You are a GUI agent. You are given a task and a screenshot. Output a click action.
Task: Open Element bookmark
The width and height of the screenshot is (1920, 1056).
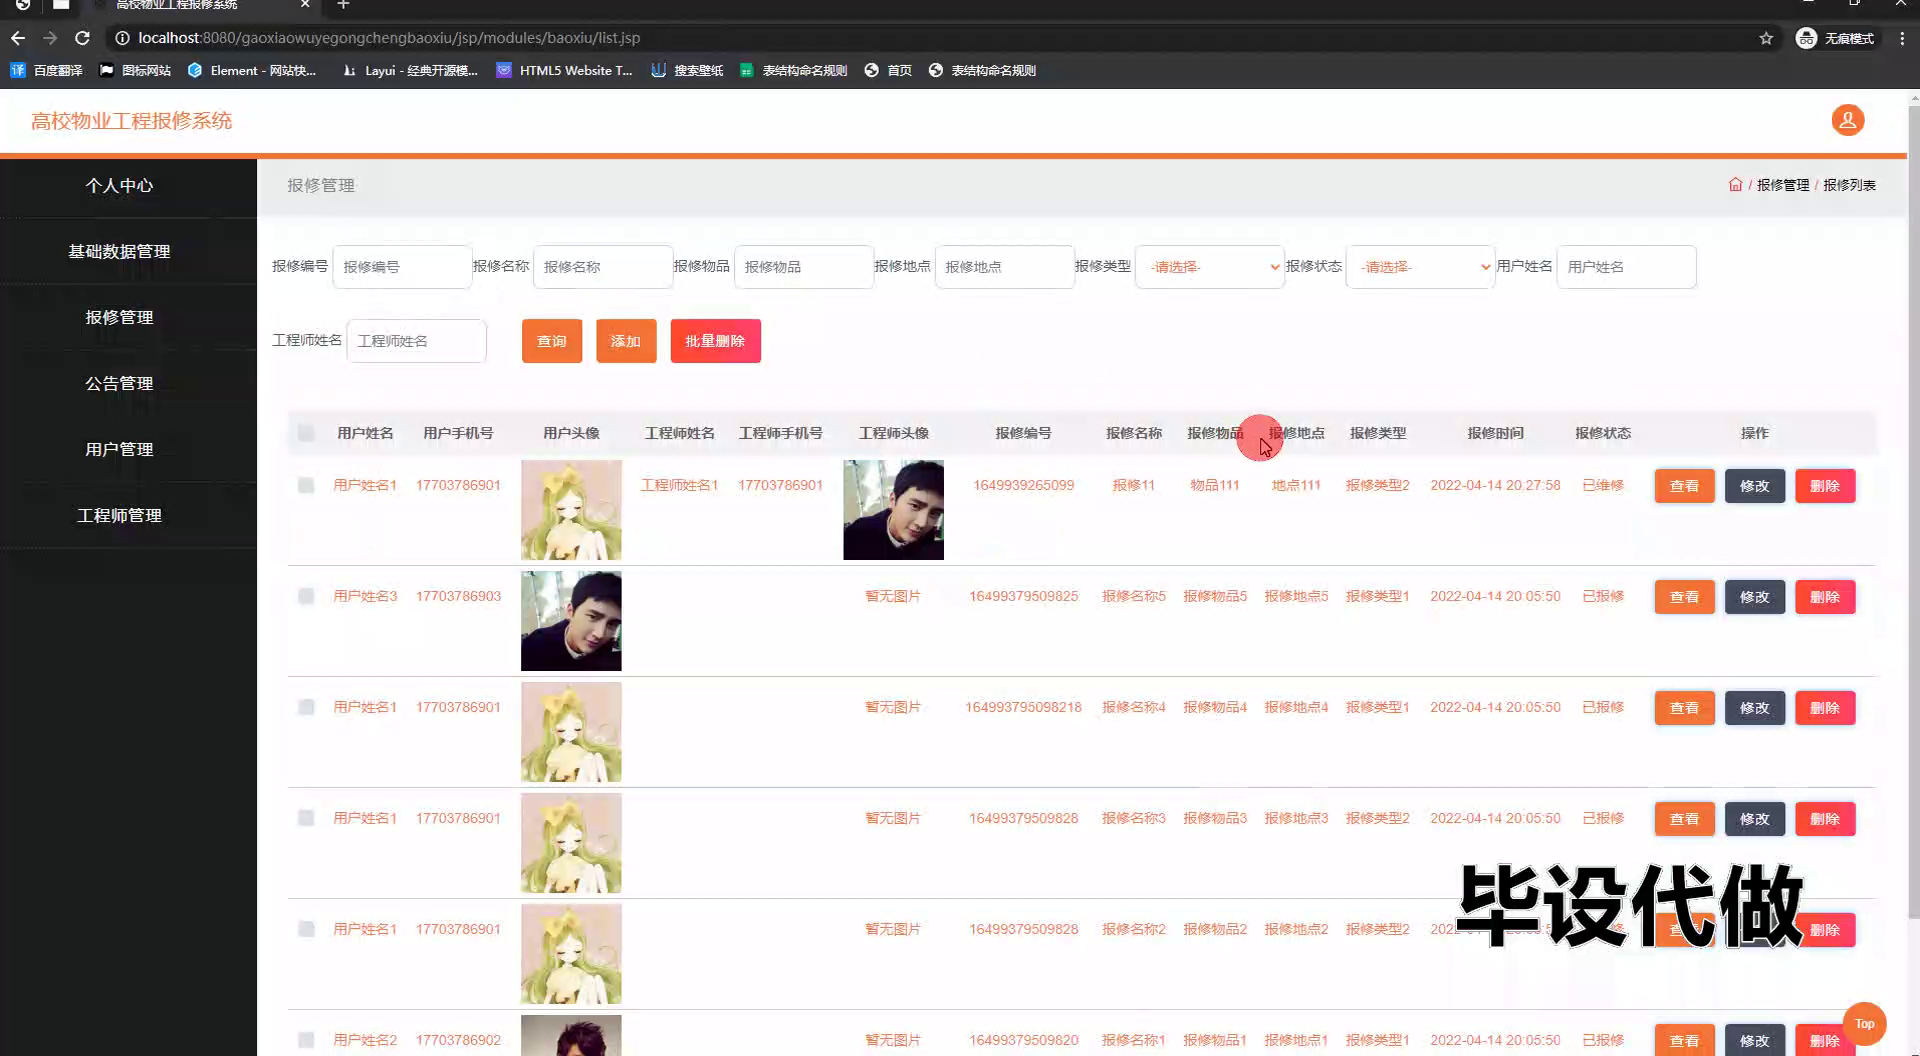click(x=252, y=70)
